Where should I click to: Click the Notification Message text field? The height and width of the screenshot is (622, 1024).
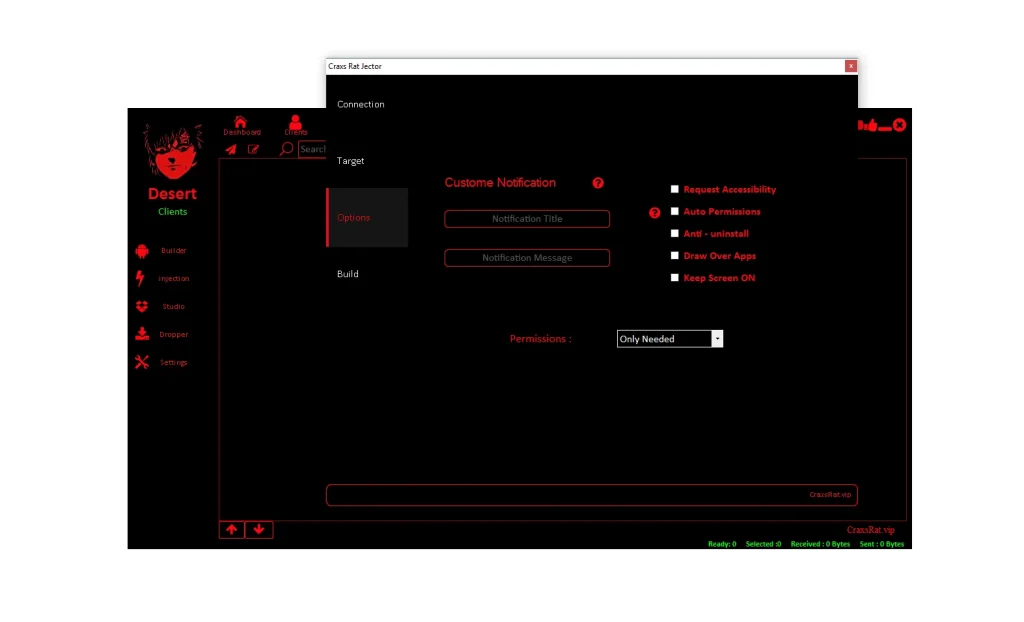point(527,258)
